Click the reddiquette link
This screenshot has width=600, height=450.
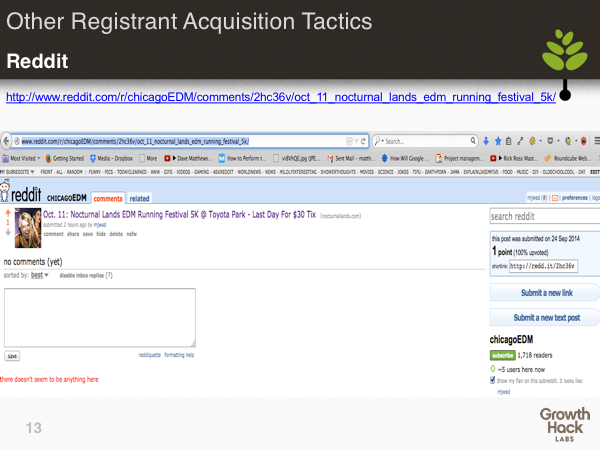(150, 355)
